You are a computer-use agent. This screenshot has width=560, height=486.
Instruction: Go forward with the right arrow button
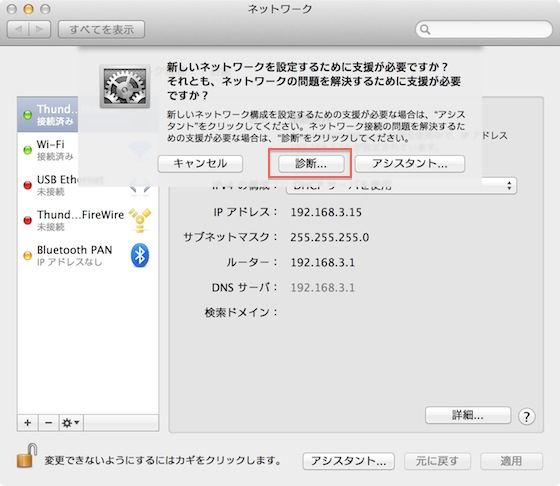(40, 29)
